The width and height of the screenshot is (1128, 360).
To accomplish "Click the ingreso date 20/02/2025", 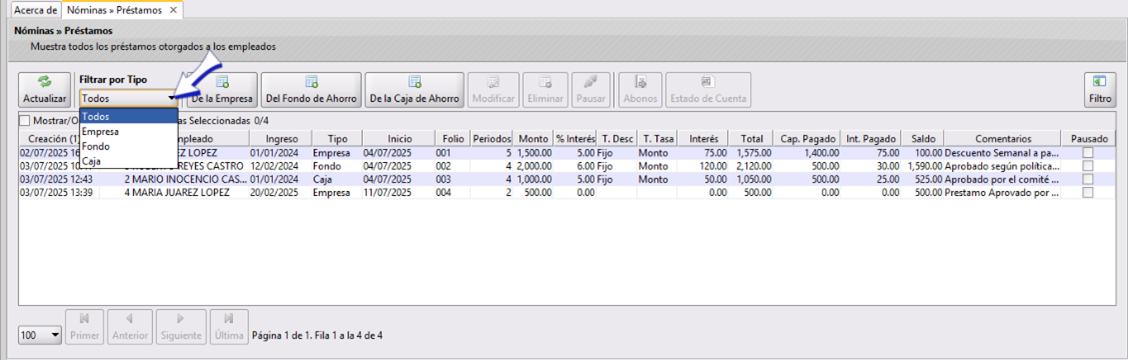I will pos(273,193).
